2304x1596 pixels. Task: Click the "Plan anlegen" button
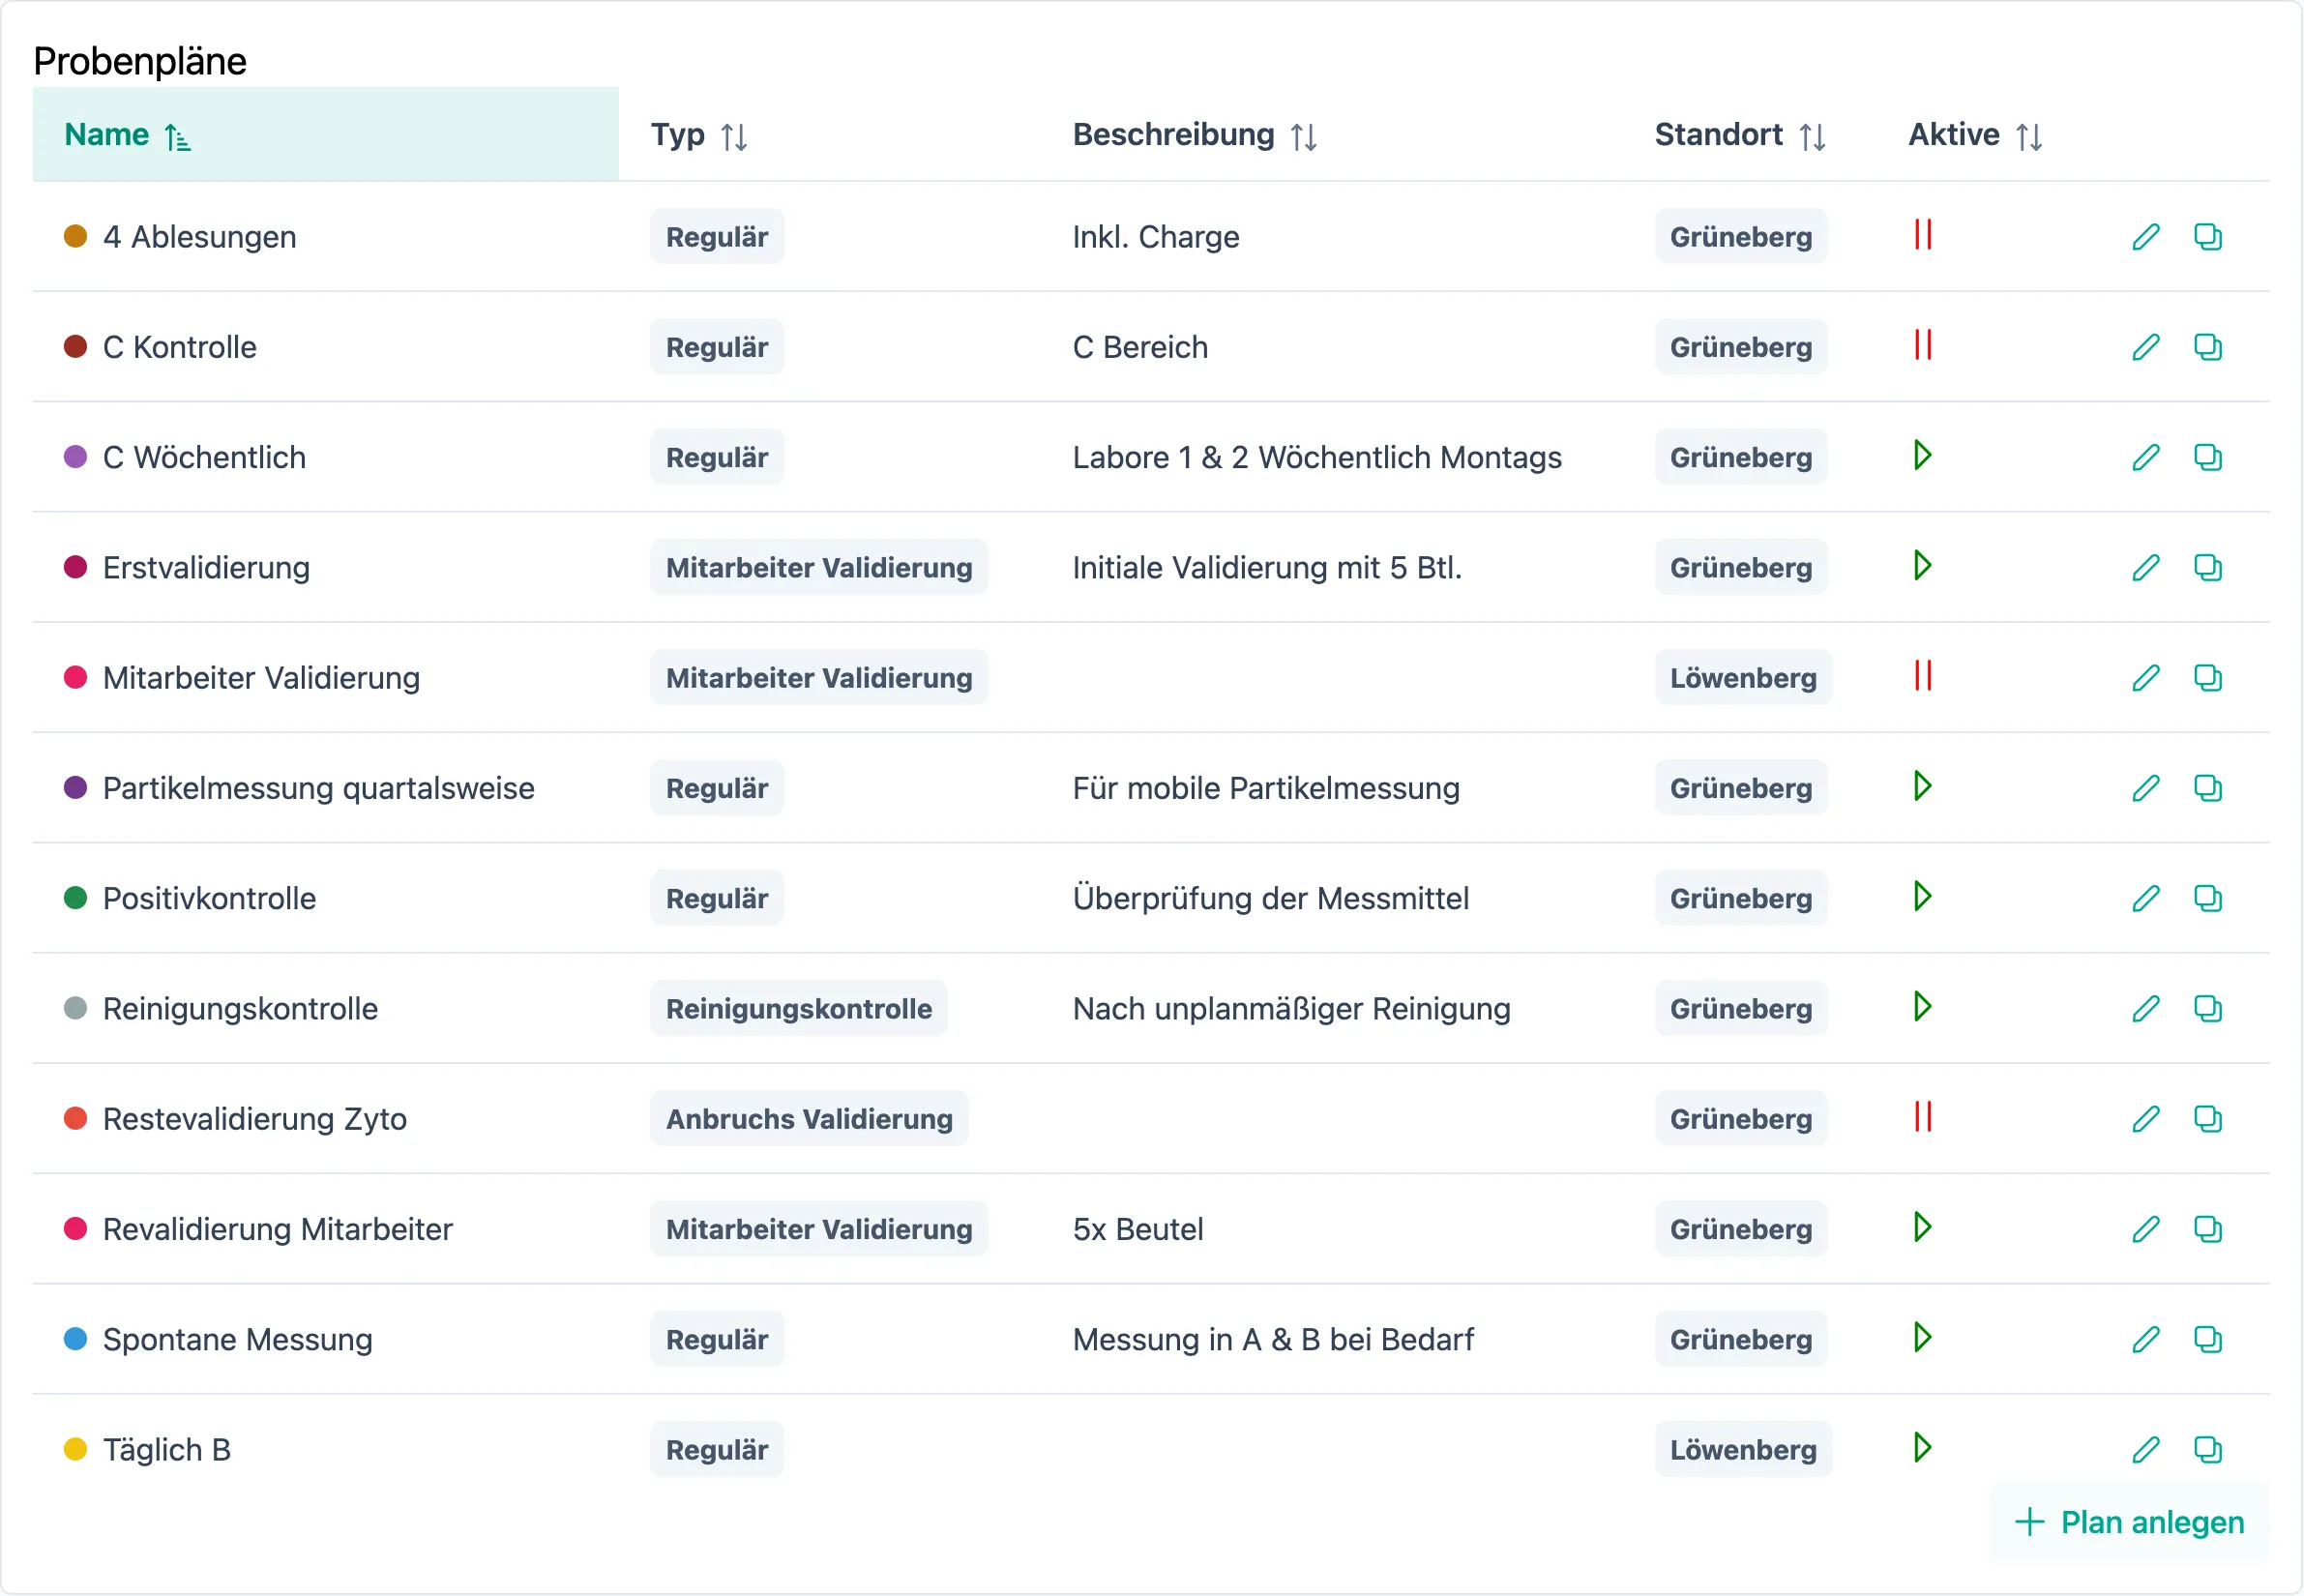[2127, 1522]
